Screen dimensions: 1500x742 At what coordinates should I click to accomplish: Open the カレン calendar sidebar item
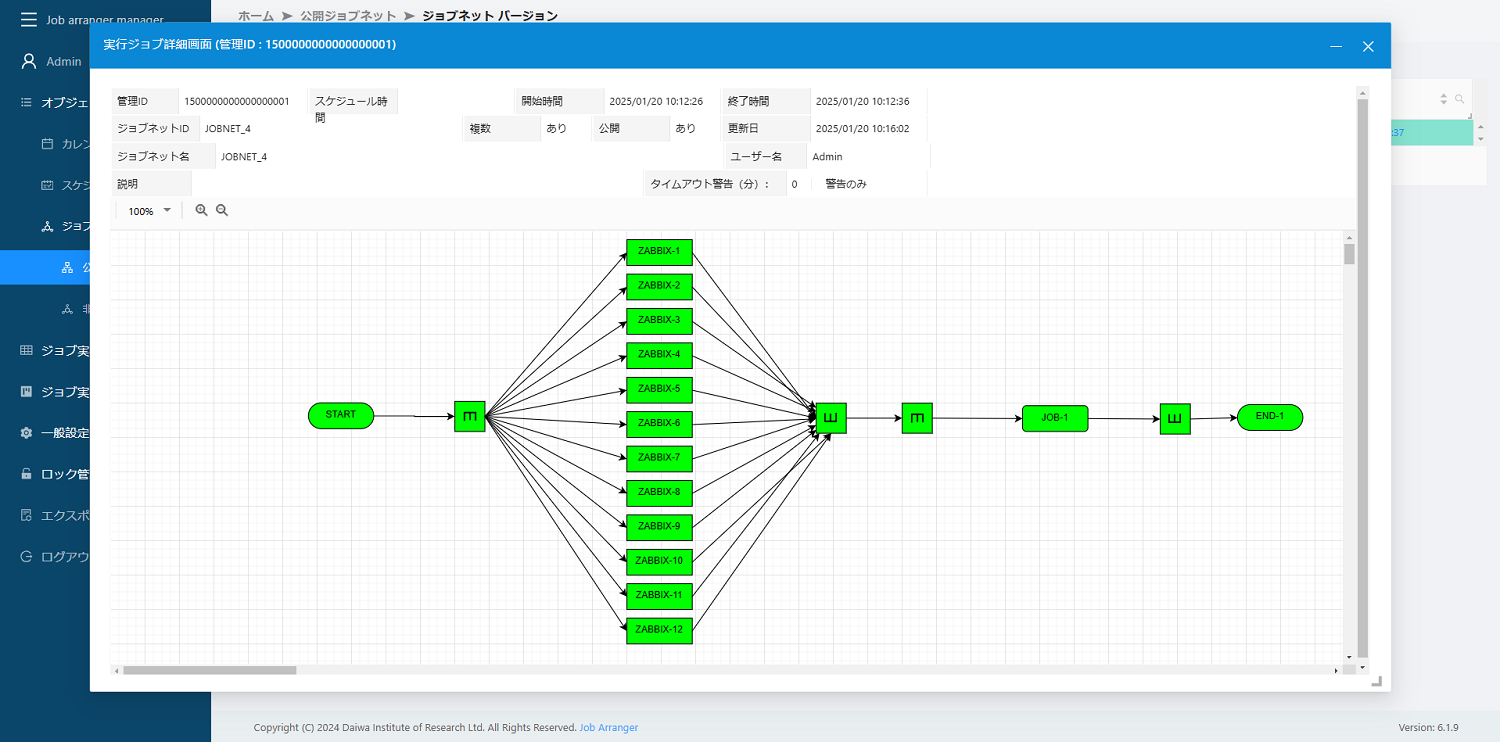pos(66,144)
